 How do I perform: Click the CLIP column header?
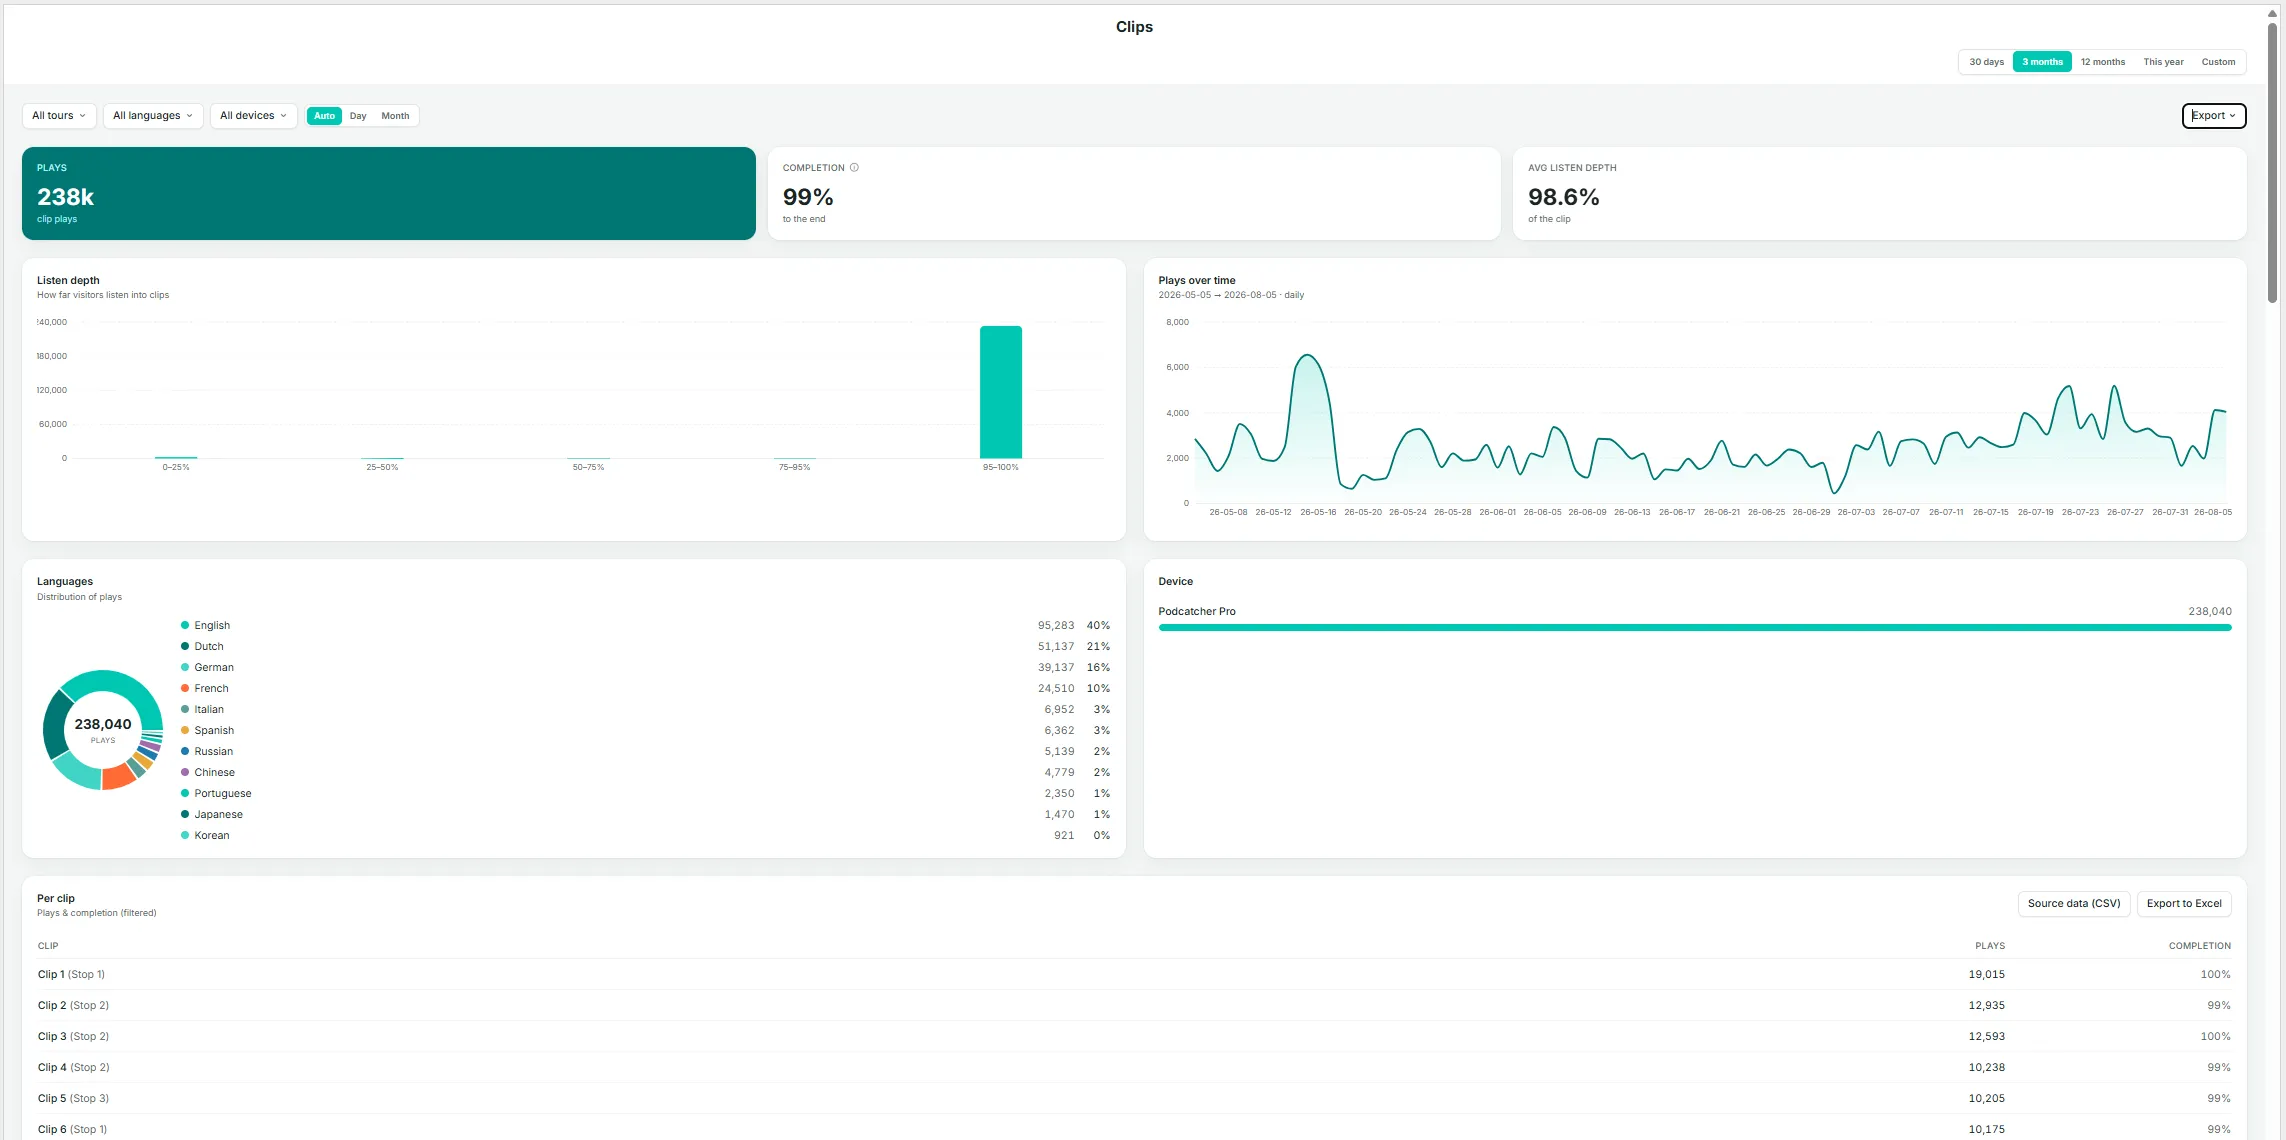tap(48, 946)
